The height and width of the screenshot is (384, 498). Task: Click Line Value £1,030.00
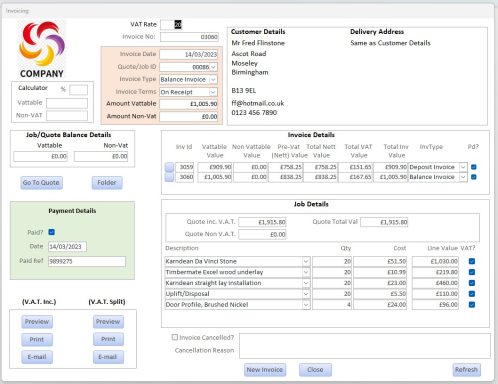tap(435, 261)
